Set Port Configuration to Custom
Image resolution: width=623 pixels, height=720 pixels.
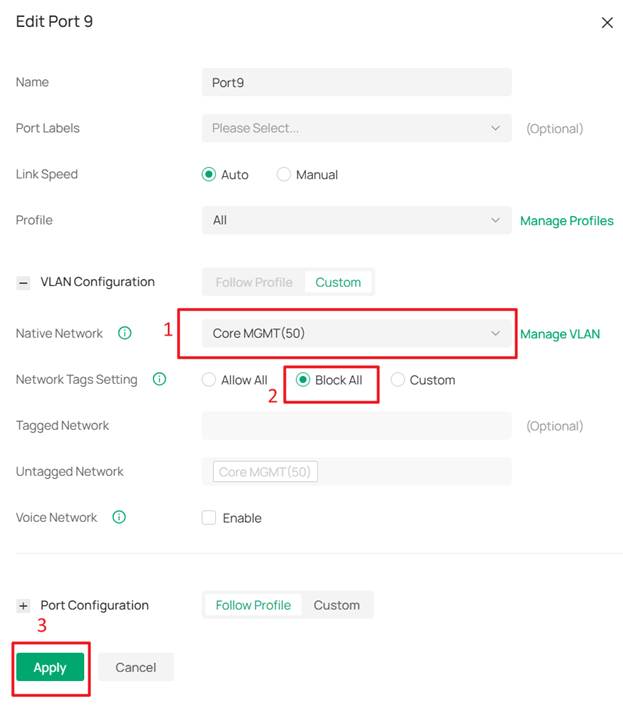337,605
